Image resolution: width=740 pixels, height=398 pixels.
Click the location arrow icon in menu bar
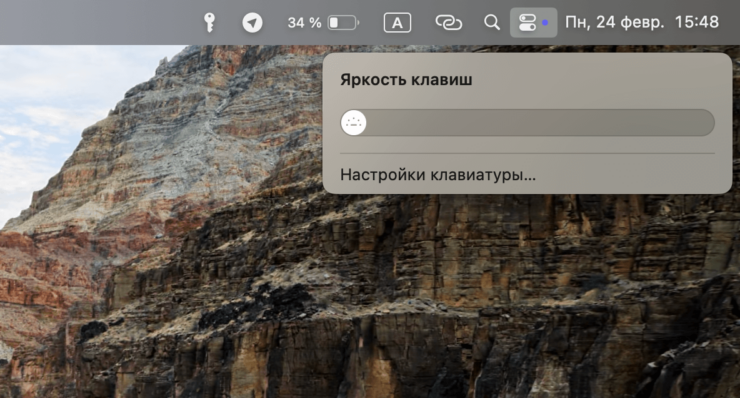tap(252, 22)
